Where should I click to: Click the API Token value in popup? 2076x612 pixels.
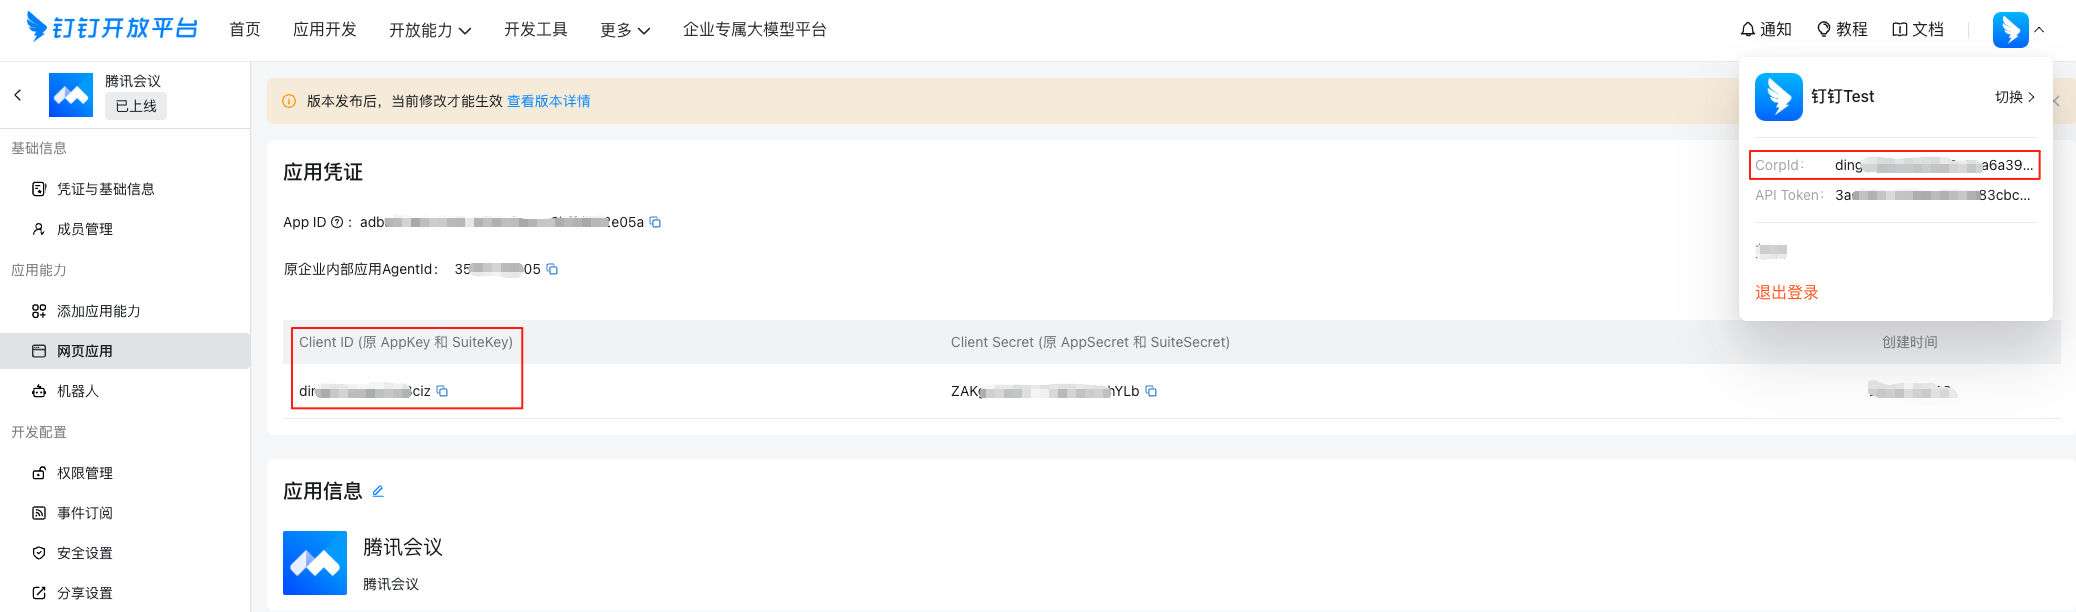click(x=1933, y=195)
